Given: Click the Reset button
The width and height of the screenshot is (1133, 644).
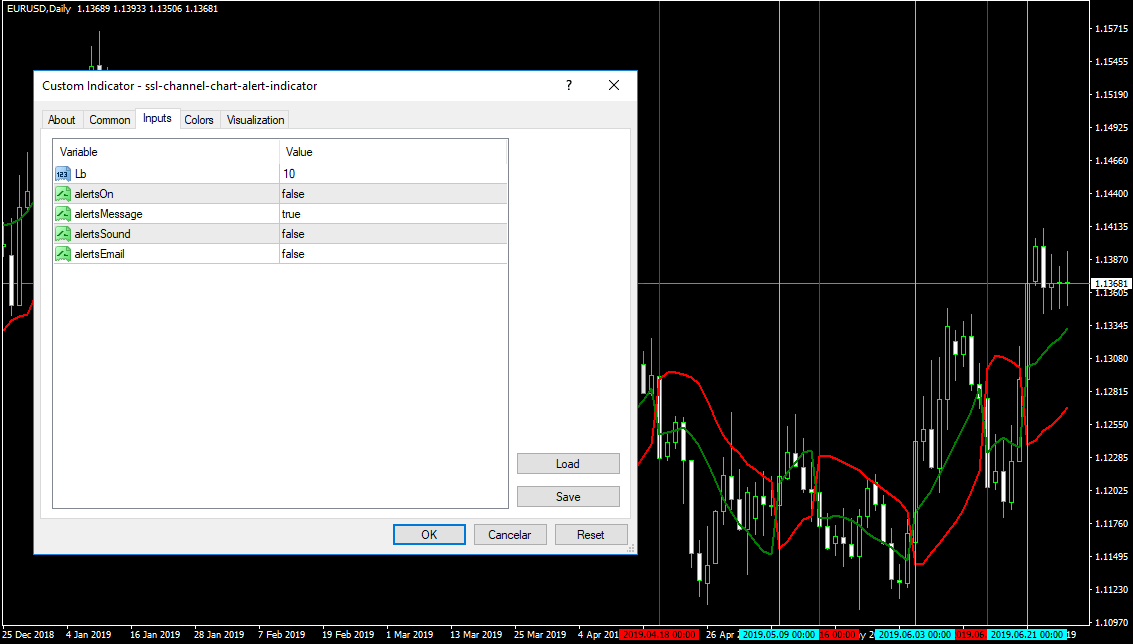Looking at the screenshot, I should click(591, 535).
